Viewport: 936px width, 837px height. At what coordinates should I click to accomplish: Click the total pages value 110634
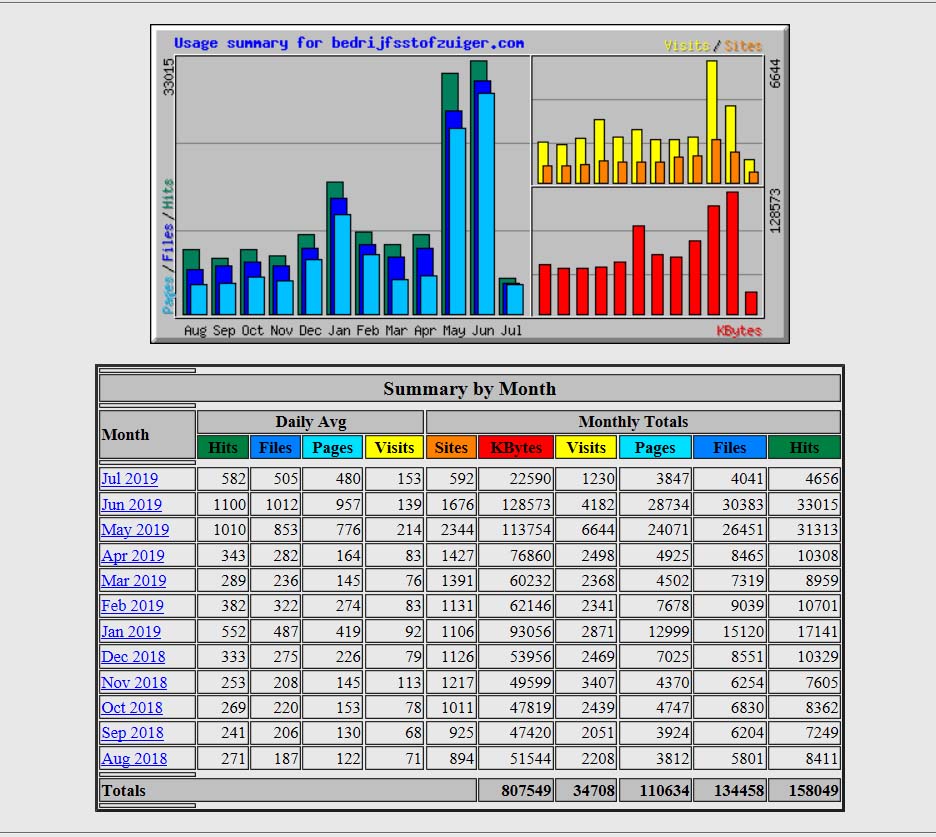click(664, 790)
